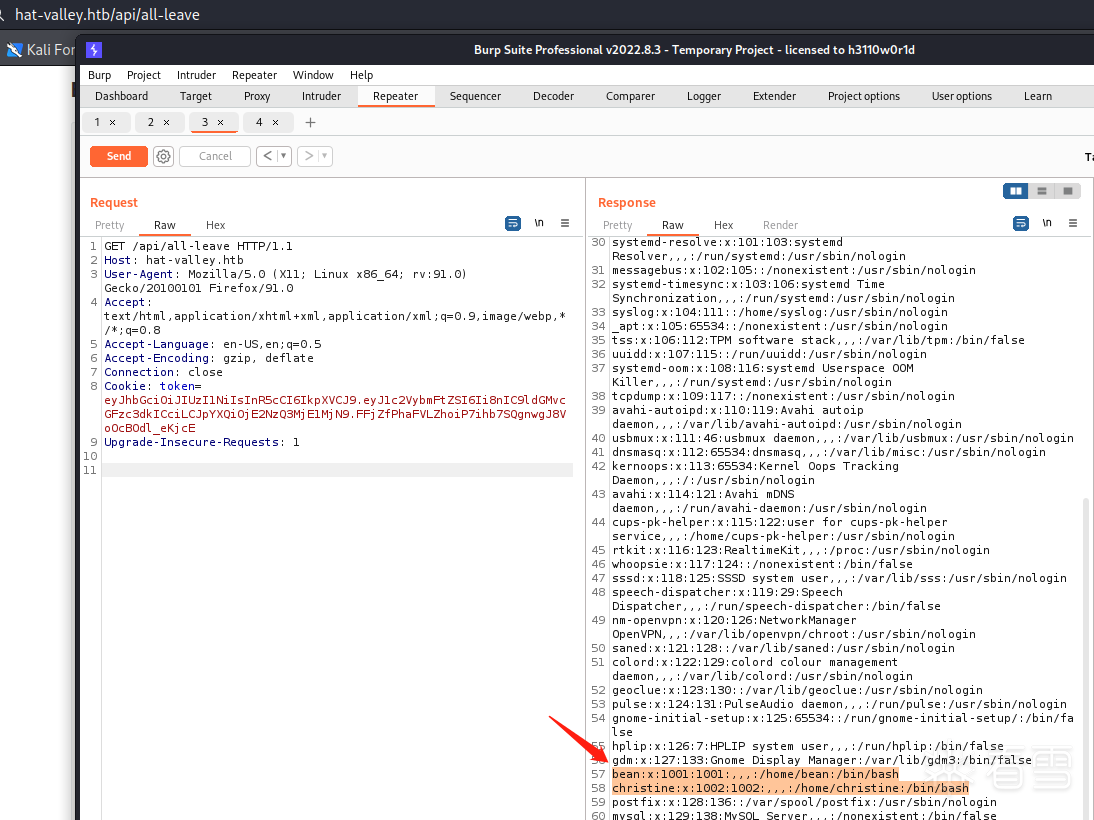Open the Project menu
The image size is (1094, 820).
coord(144,75)
